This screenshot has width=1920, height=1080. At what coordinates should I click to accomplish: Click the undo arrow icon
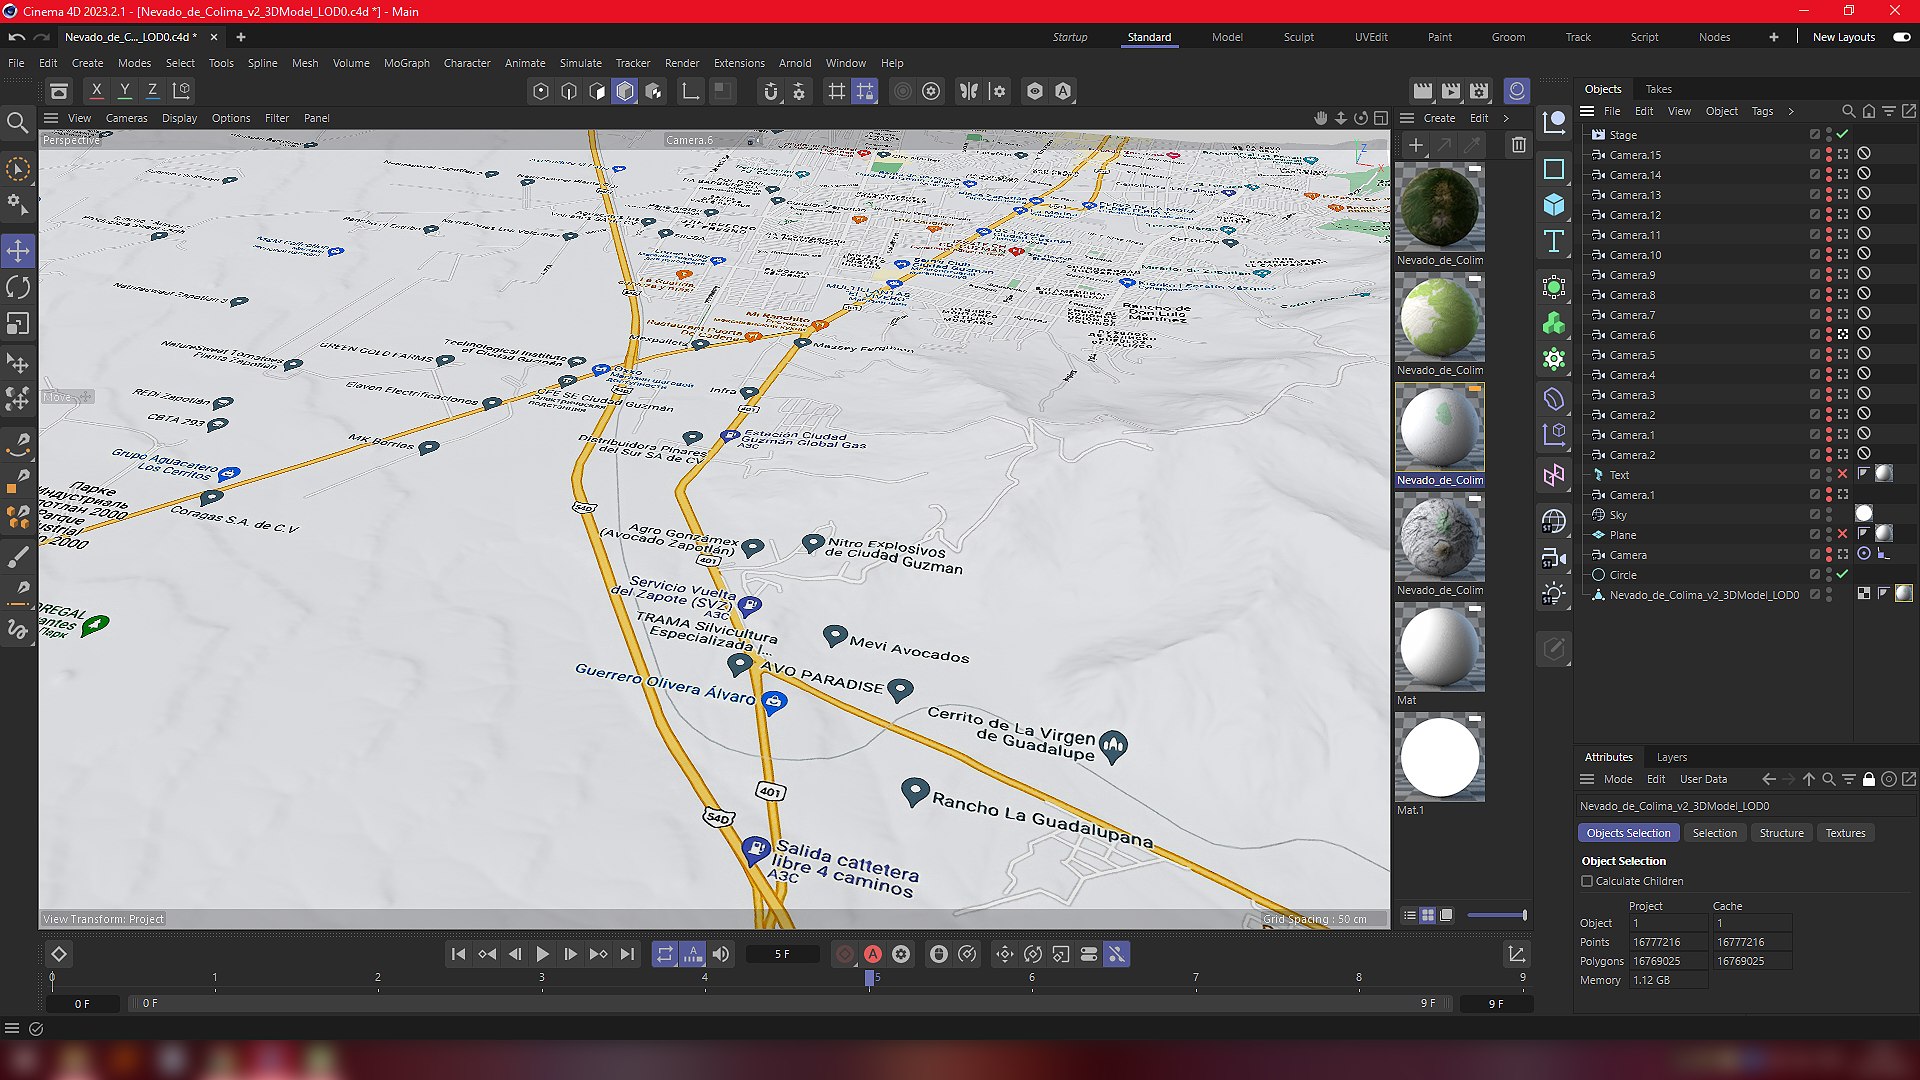(x=16, y=37)
